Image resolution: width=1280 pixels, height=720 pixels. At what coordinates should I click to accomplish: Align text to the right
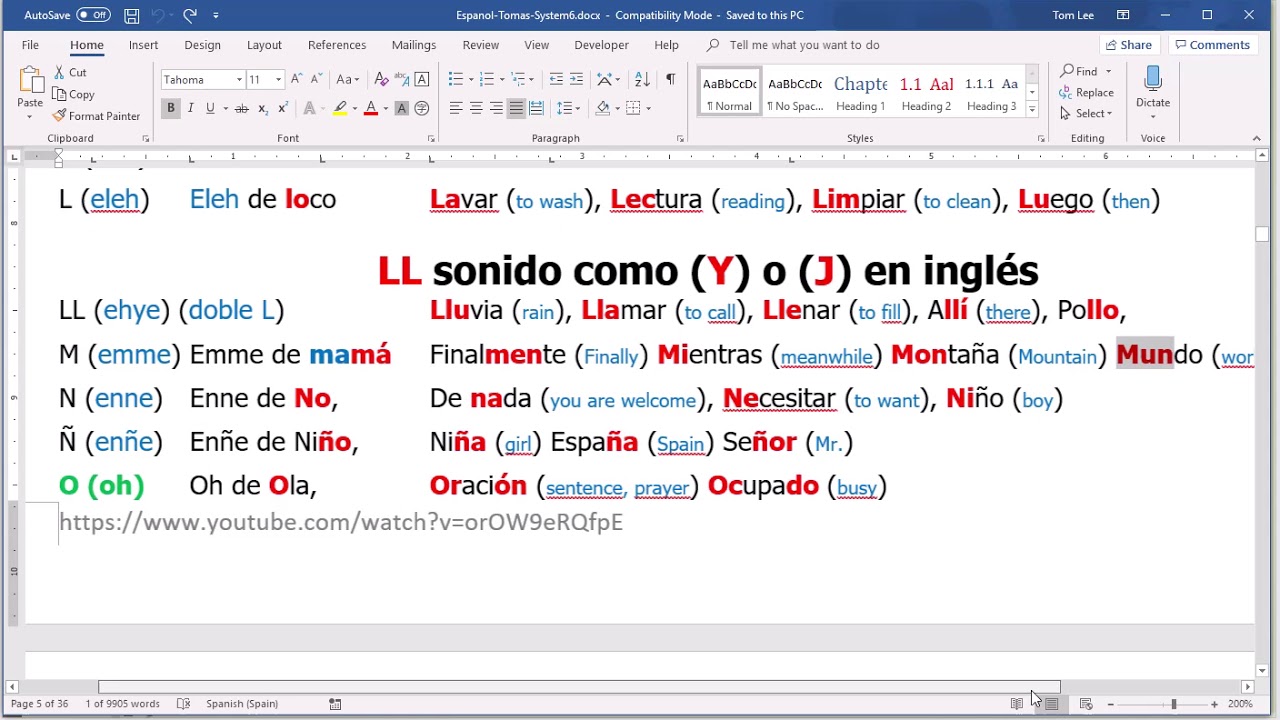coord(496,108)
